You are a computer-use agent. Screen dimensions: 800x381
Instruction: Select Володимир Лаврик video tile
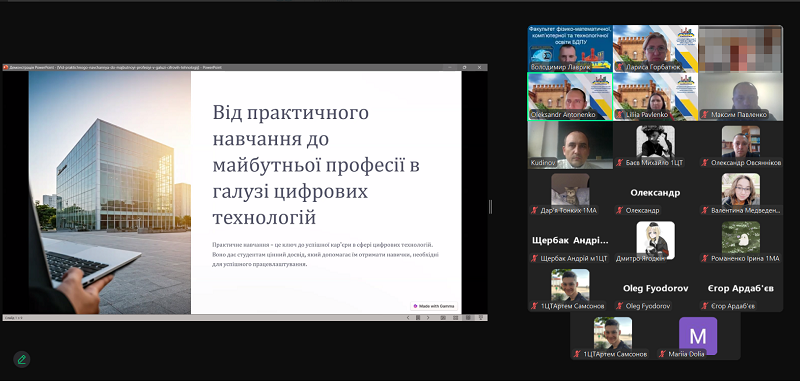point(570,48)
